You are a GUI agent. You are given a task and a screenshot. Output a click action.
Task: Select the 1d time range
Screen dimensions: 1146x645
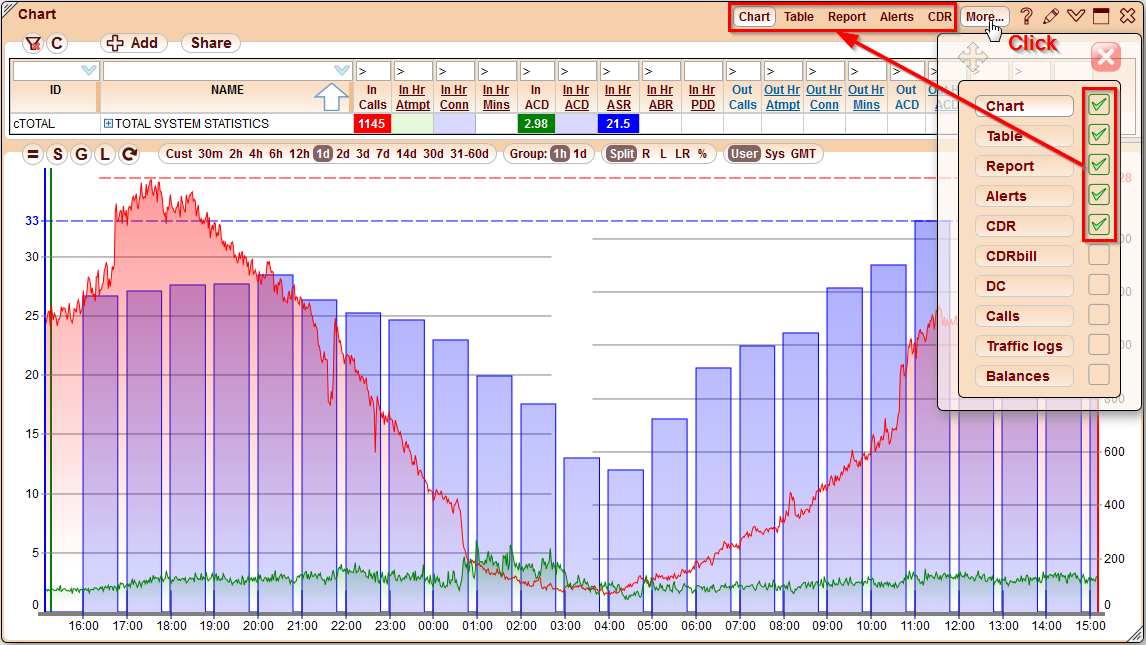(322, 154)
